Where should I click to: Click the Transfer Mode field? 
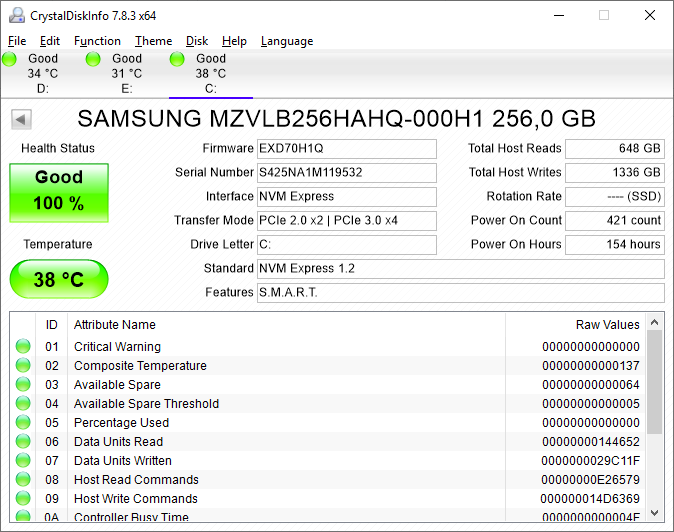[347, 221]
